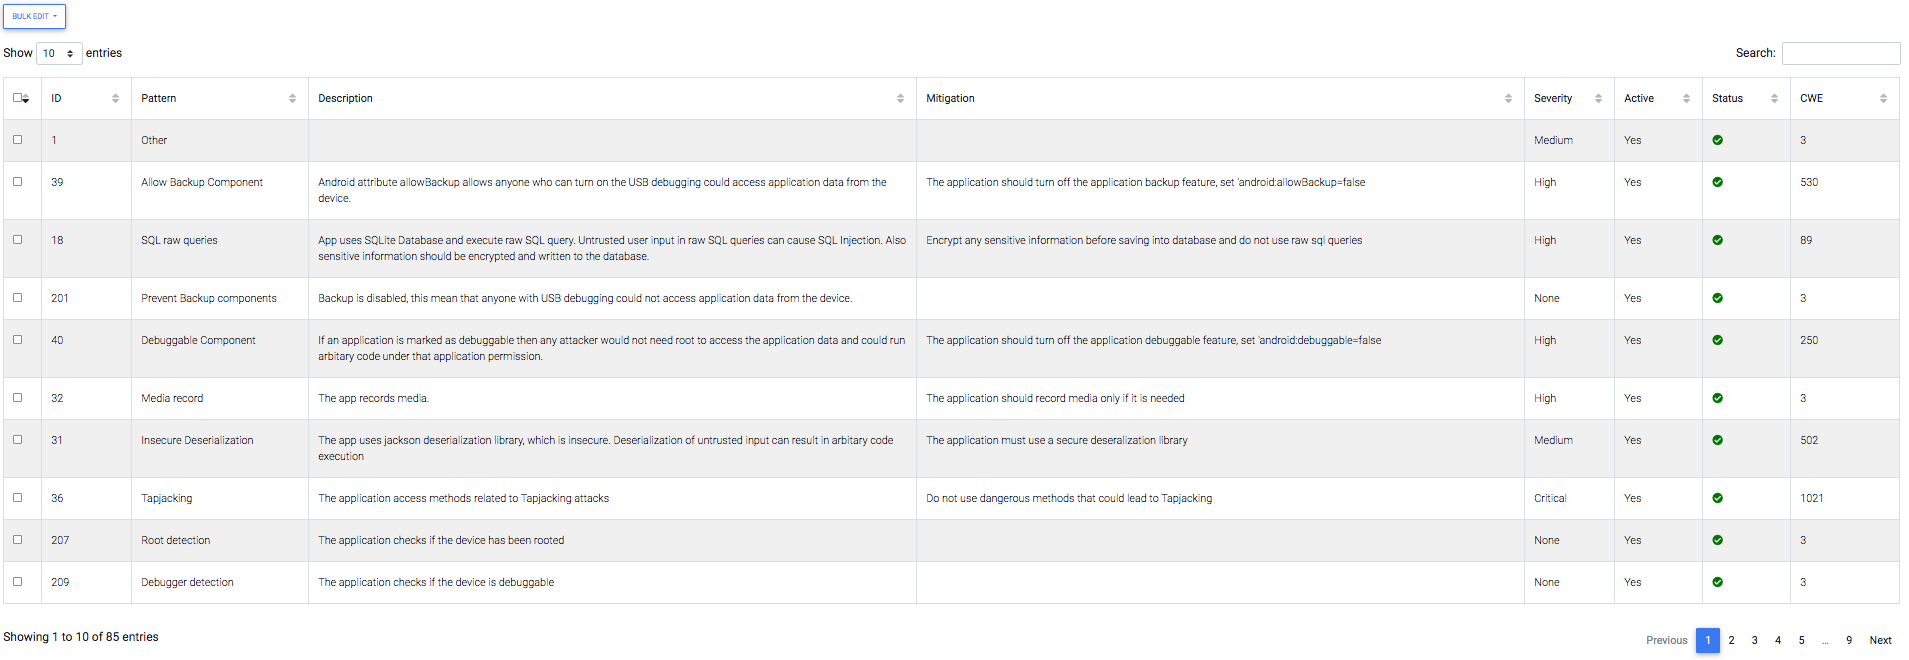The height and width of the screenshot is (660, 1909).
Task: Click the green status icon for Tapjacking
Action: click(1717, 498)
